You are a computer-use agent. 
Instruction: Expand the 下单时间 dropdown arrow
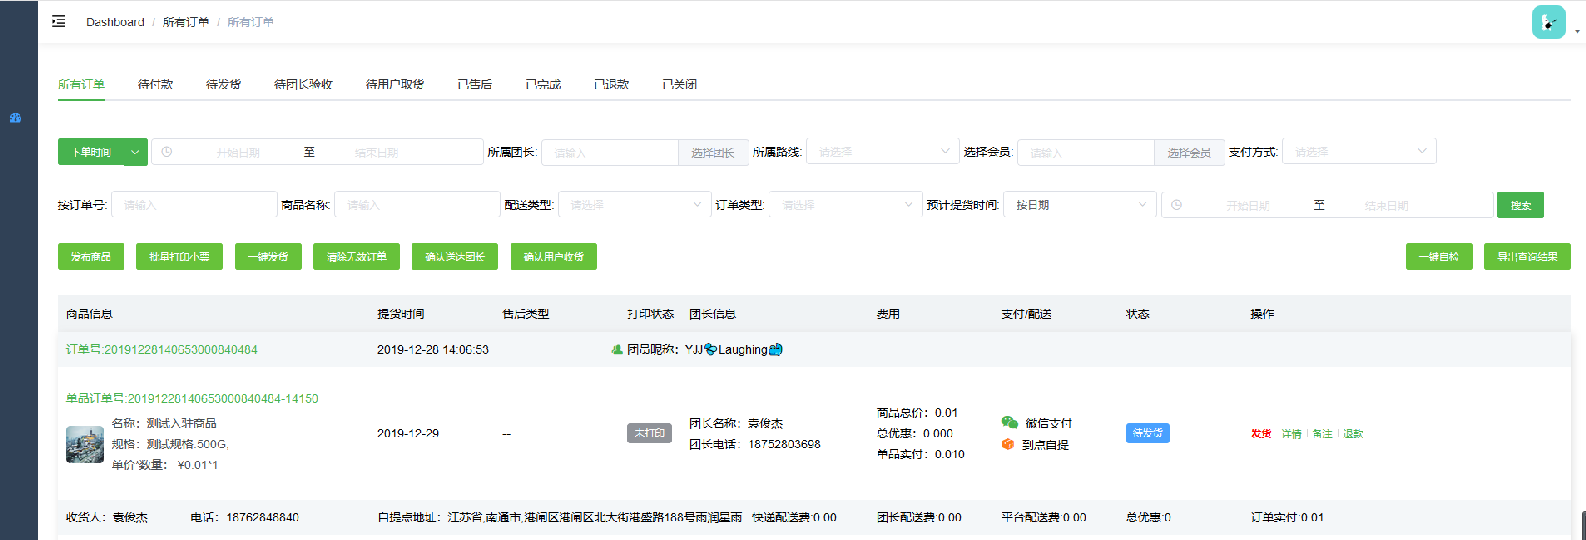coord(135,152)
